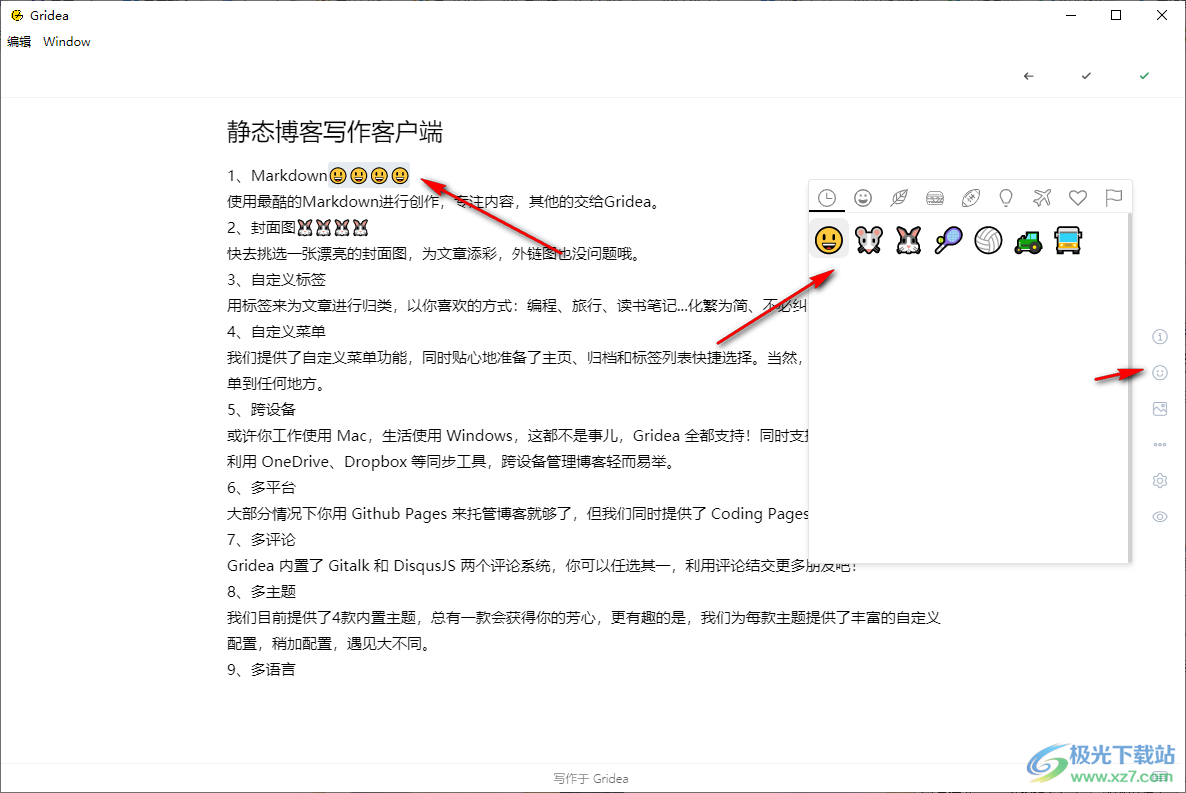Open the 编辑 menu

pyautogui.click(x=19, y=42)
